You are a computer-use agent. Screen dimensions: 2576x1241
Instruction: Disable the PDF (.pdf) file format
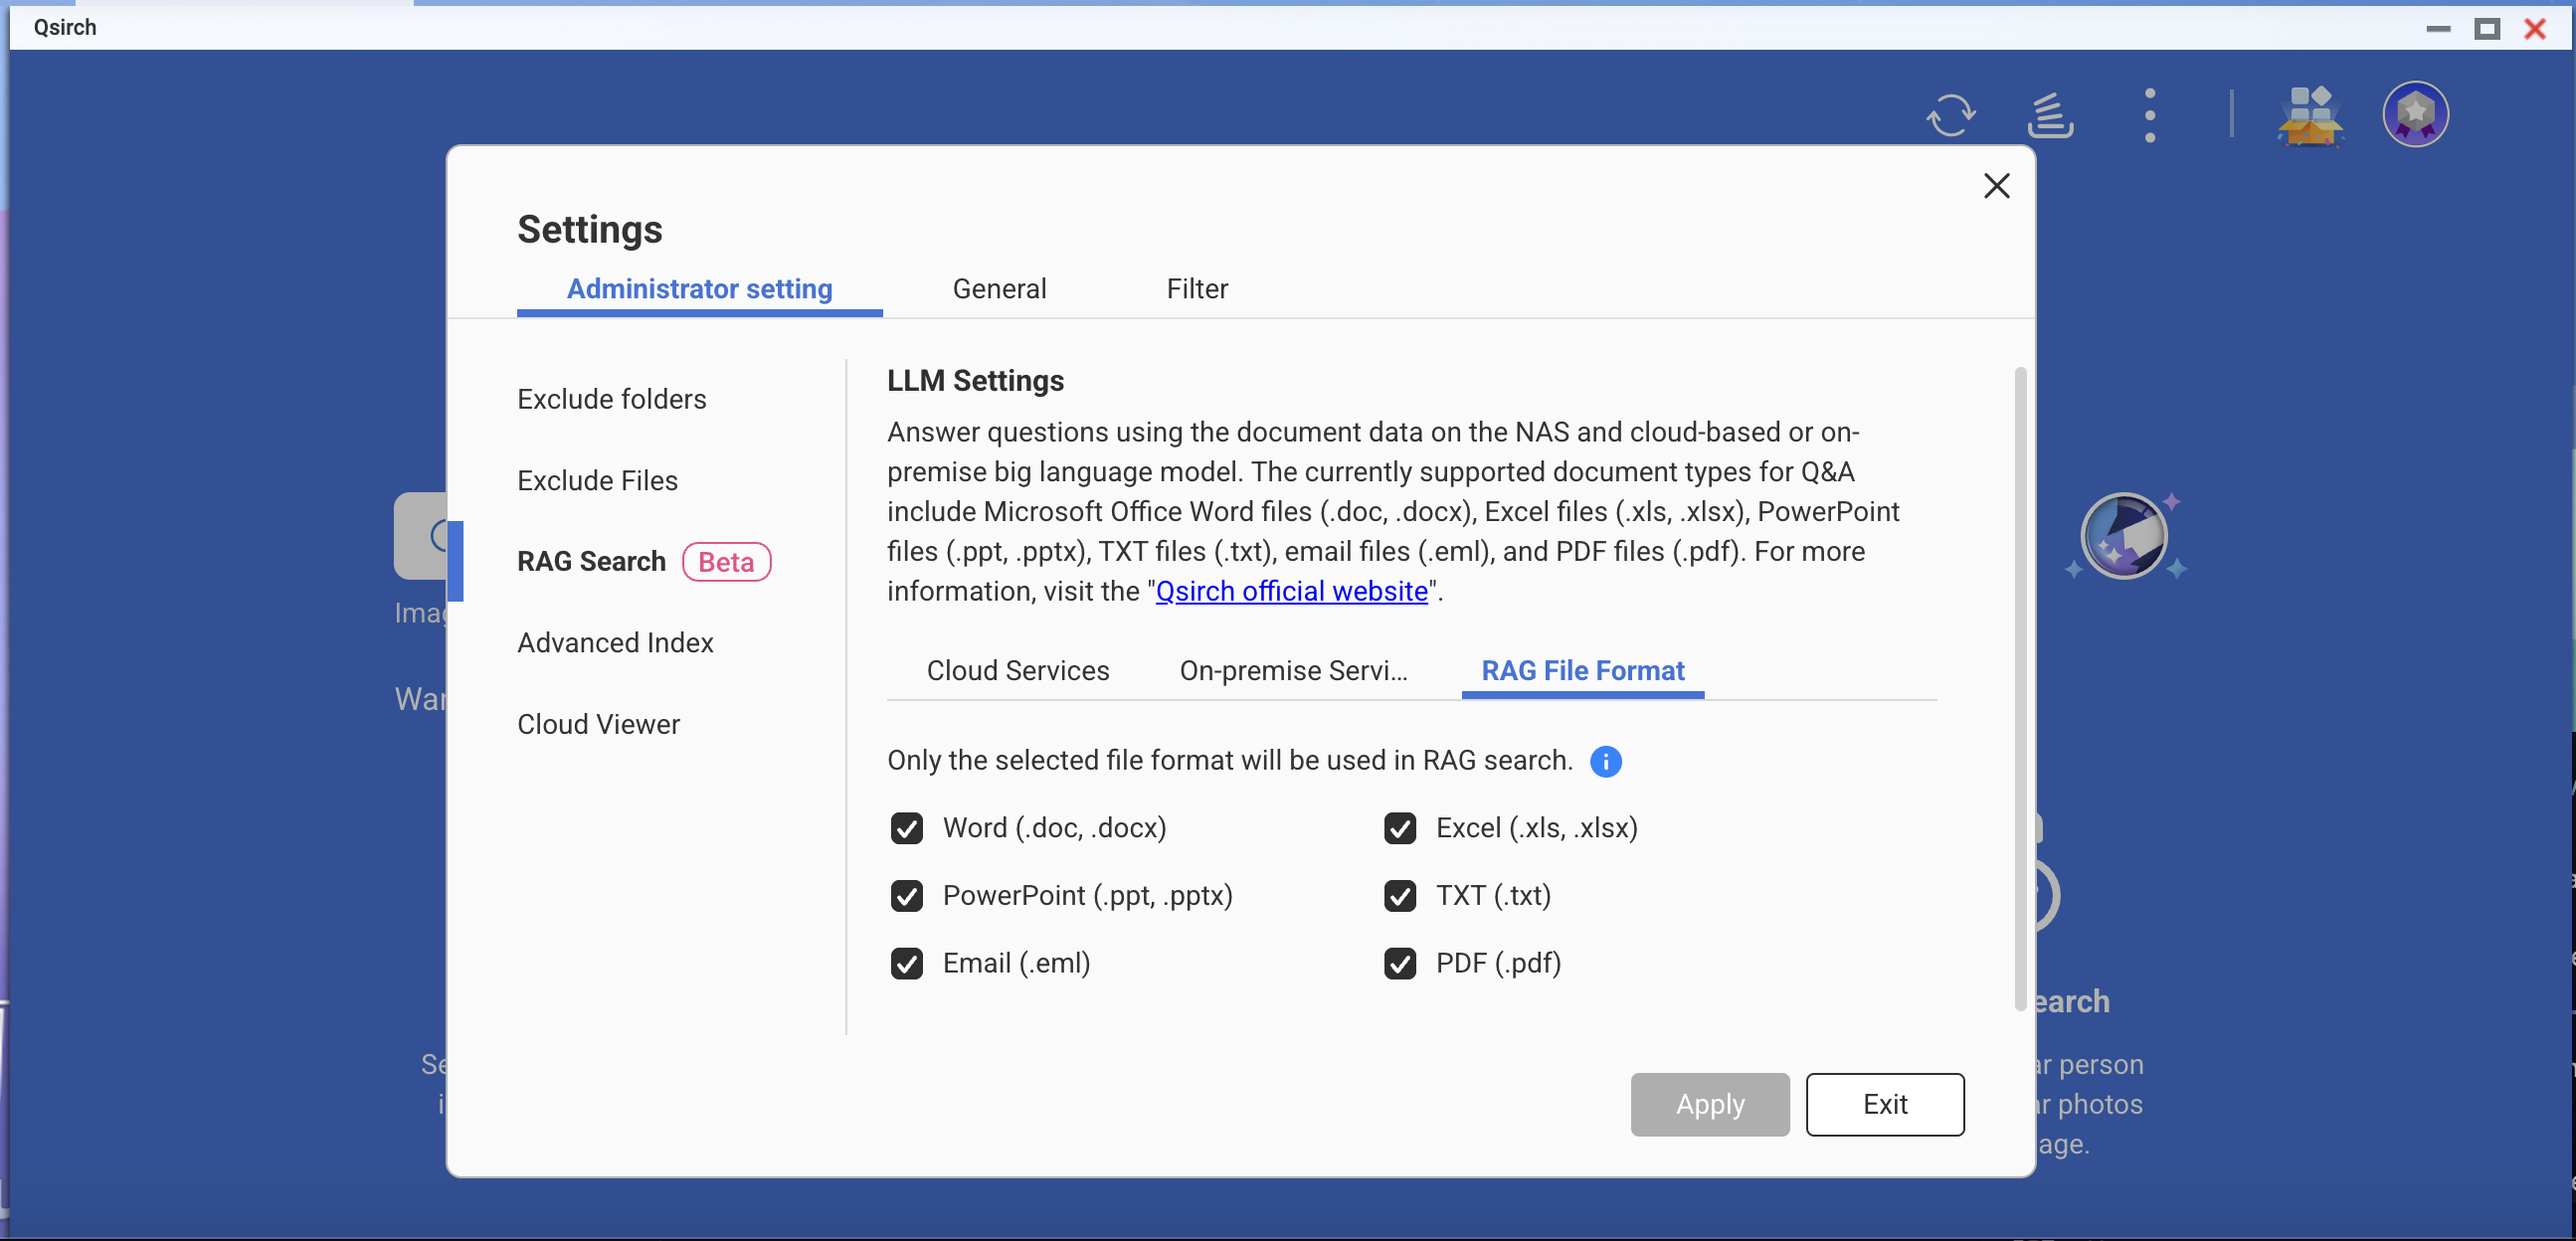pos(1399,964)
